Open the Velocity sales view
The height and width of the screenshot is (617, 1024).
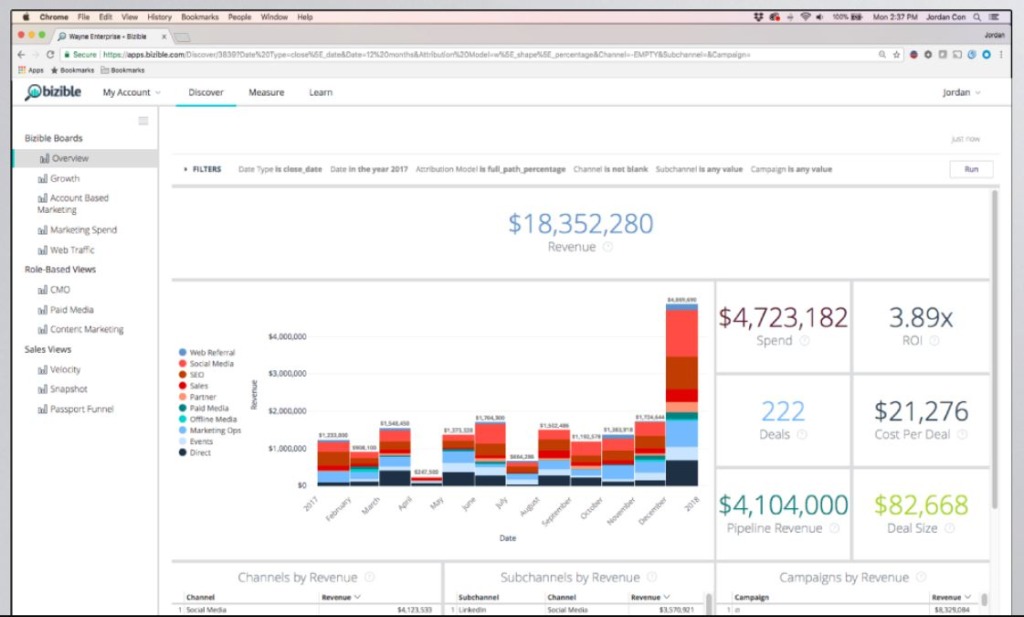(x=65, y=370)
